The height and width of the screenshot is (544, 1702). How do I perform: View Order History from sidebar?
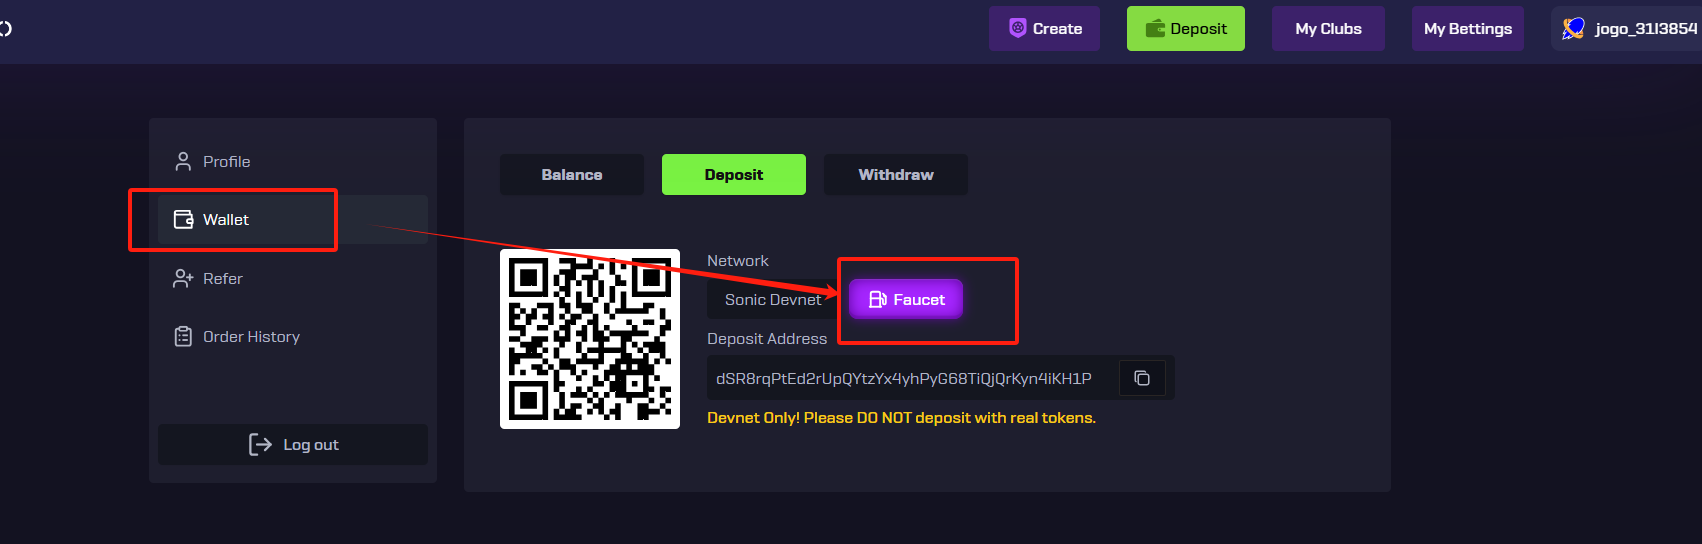pos(250,337)
